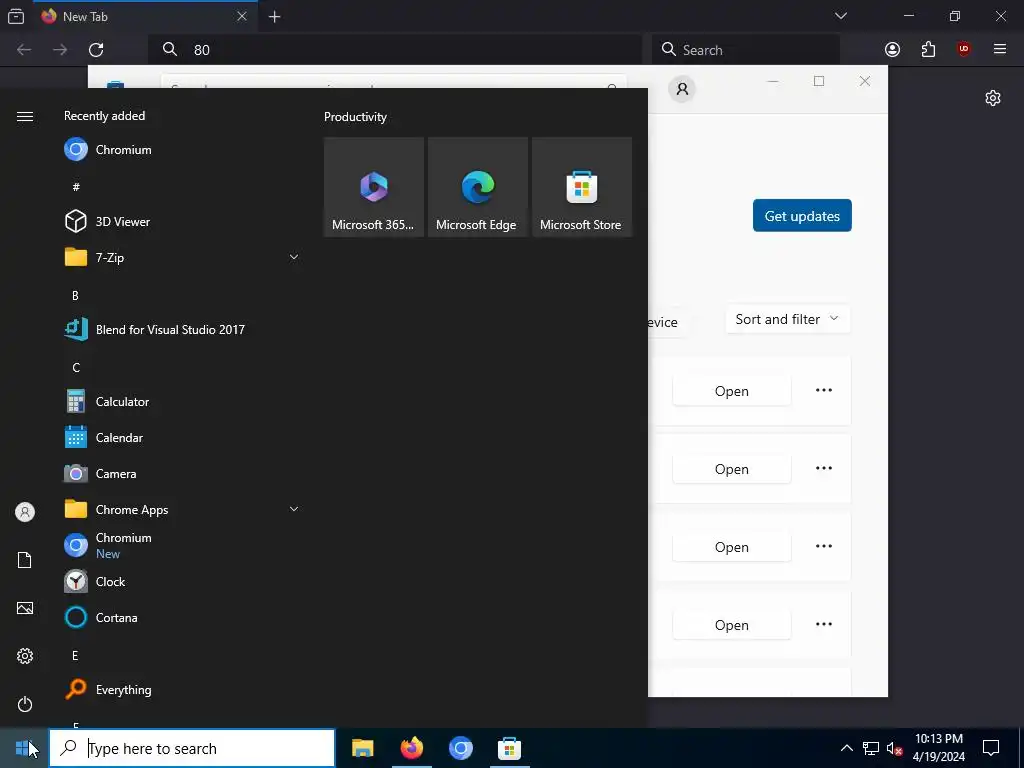Screen dimensions: 1024x768
Task: Open the Microsoft 365 tile
Action: pyautogui.click(x=374, y=187)
